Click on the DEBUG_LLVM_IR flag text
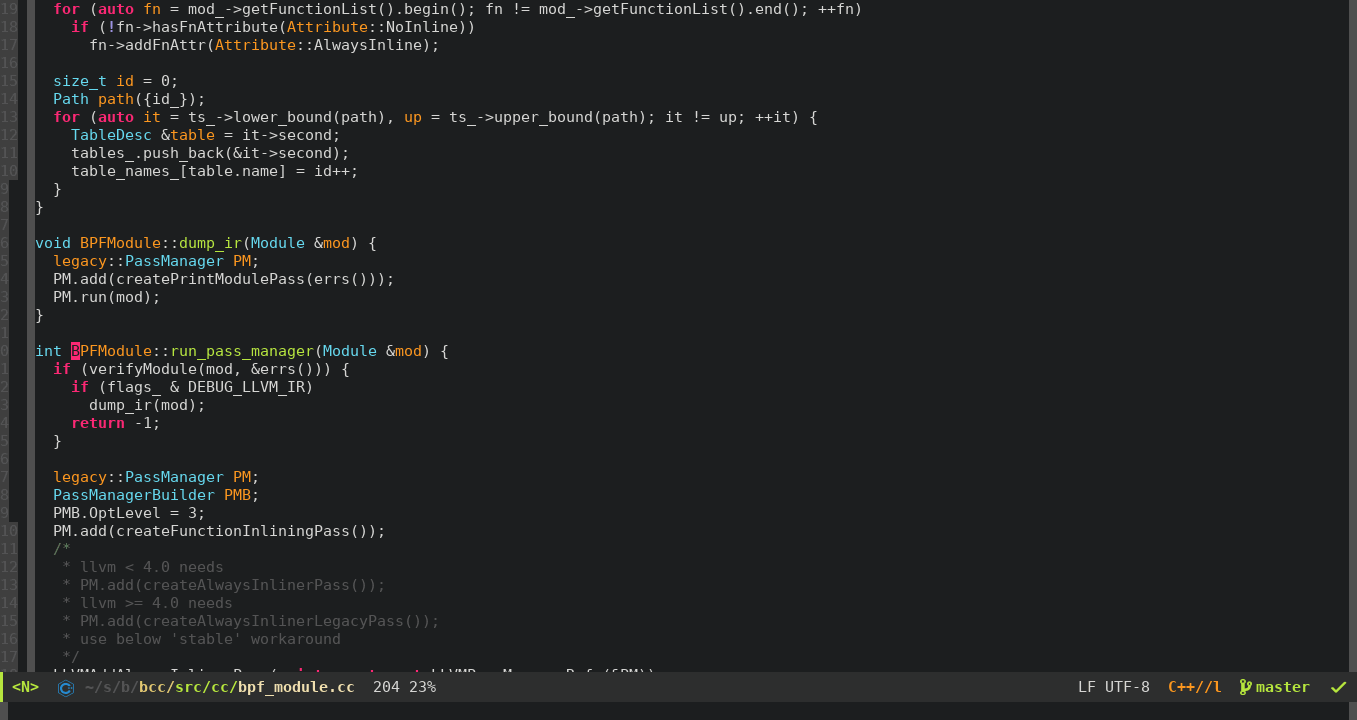The width and height of the screenshot is (1357, 720). [x=250, y=387]
